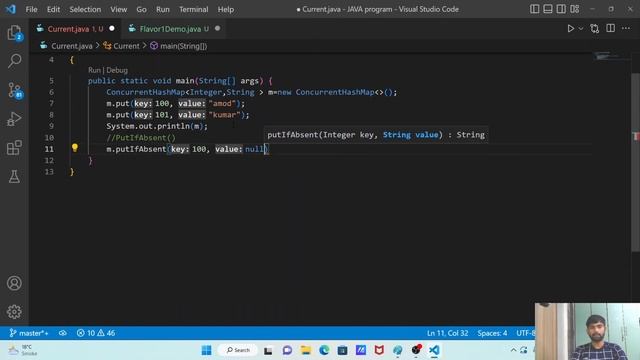Open the Edit menu
Viewport: 640px width, 360px height.
point(53,9)
